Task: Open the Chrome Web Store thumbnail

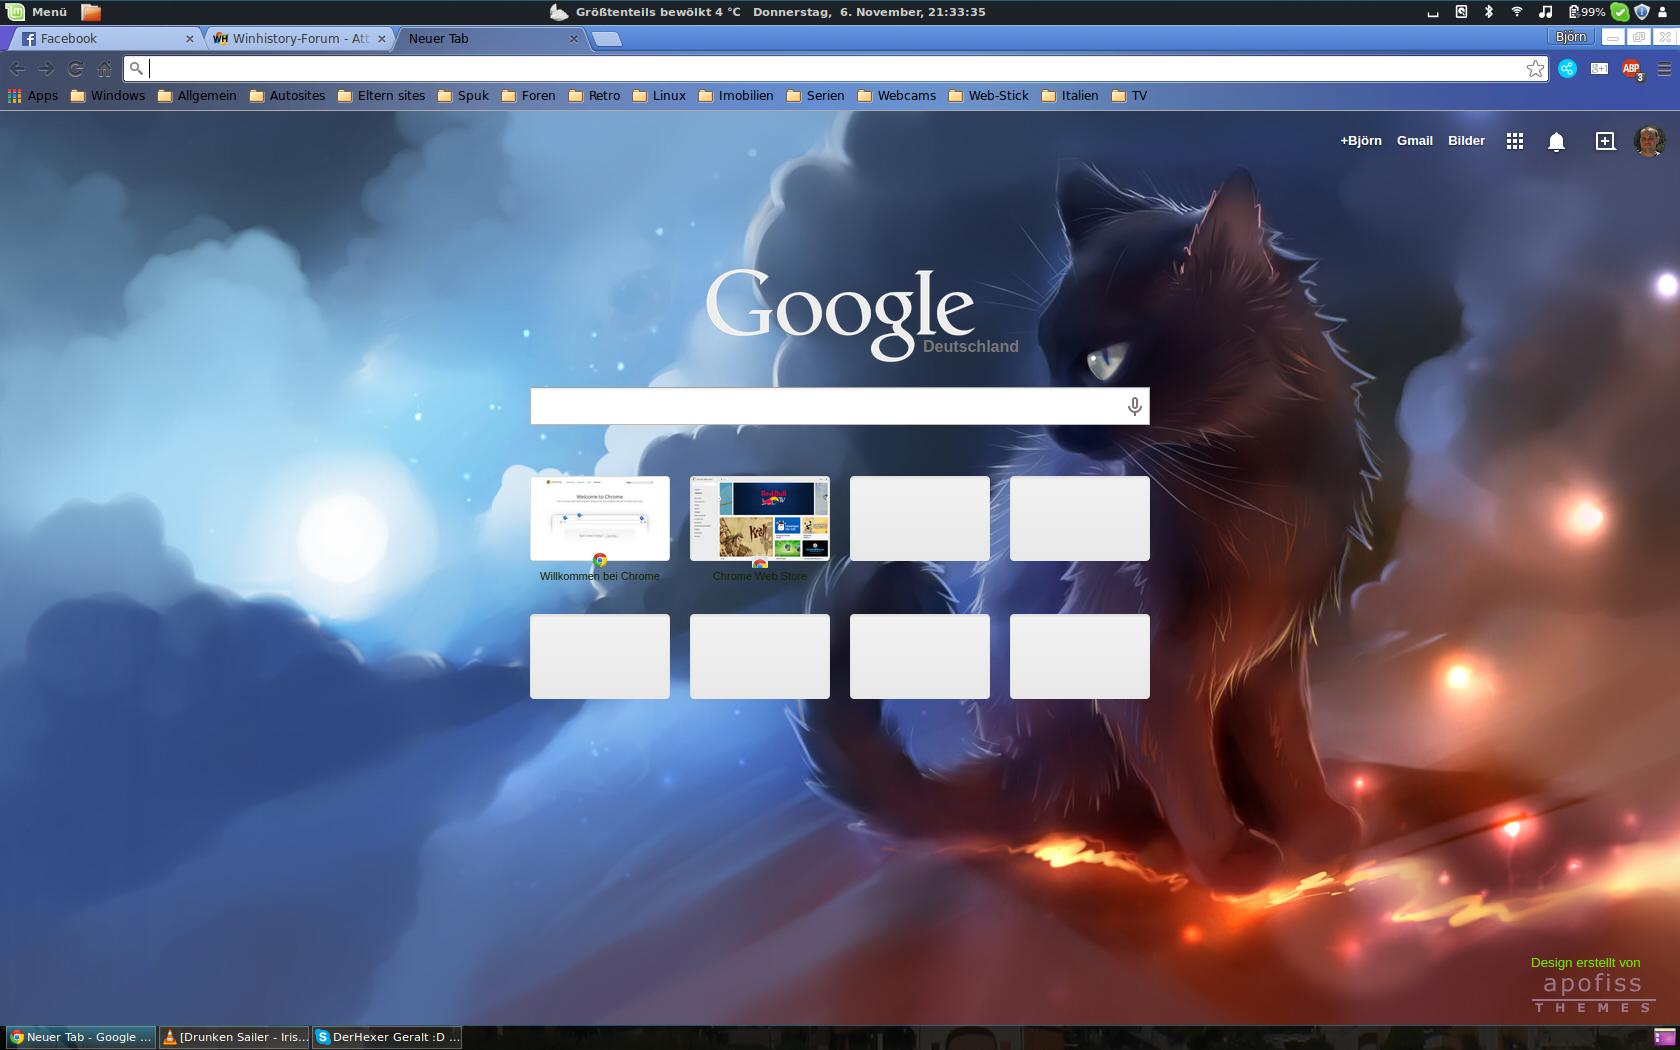Action: 760,519
